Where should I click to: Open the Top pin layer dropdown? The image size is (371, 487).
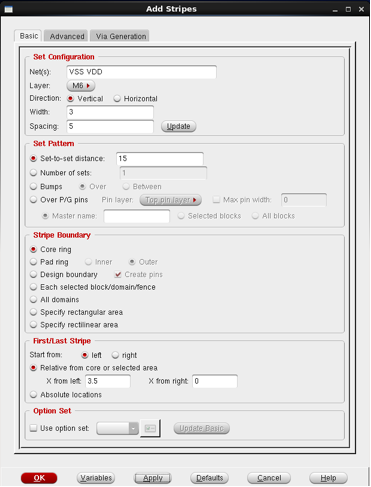[x=170, y=200]
